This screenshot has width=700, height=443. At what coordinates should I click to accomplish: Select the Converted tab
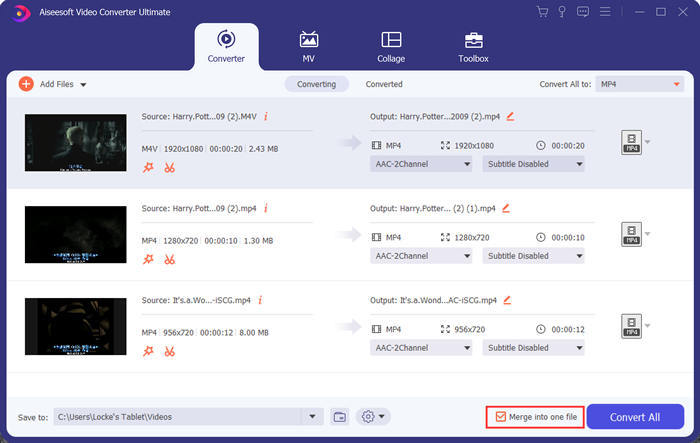pos(384,84)
